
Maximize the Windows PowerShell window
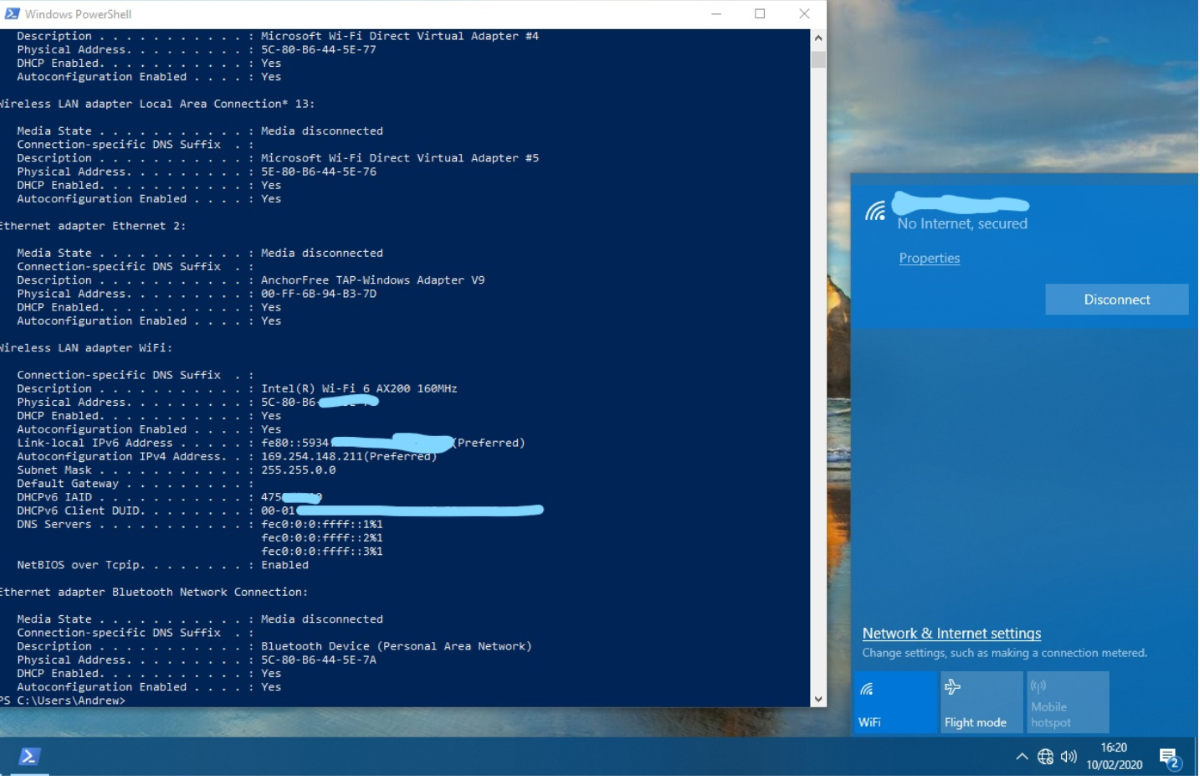tap(760, 14)
